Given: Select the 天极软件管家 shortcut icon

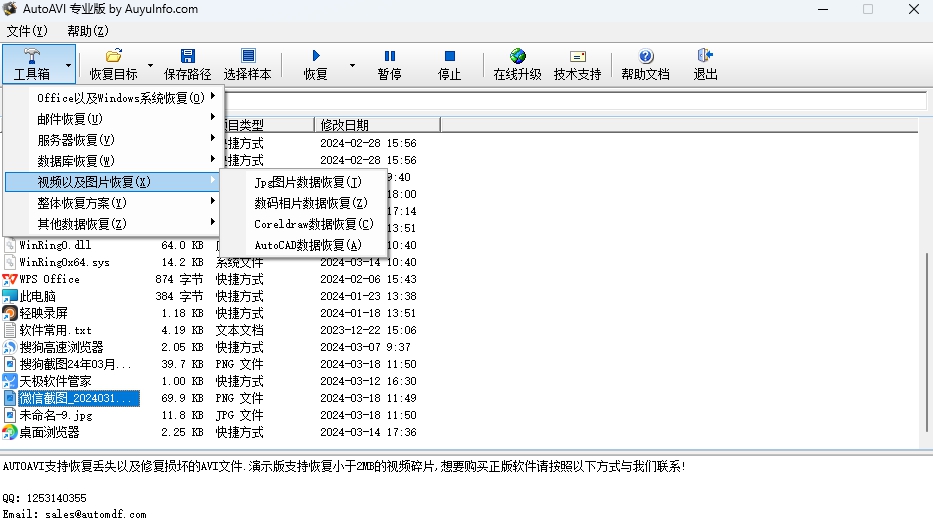Looking at the screenshot, I should [10, 381].
